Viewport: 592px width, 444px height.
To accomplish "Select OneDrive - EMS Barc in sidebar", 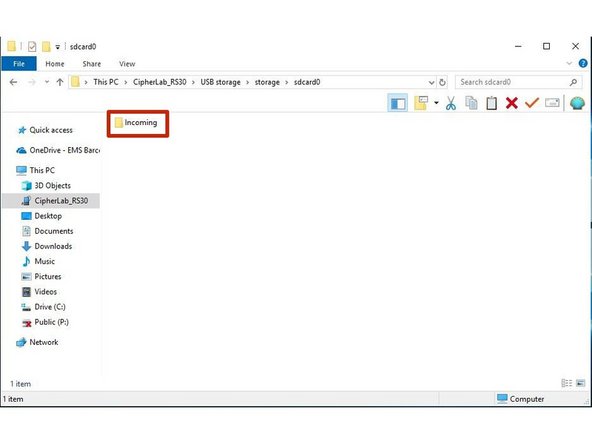I will coord(58,150).
